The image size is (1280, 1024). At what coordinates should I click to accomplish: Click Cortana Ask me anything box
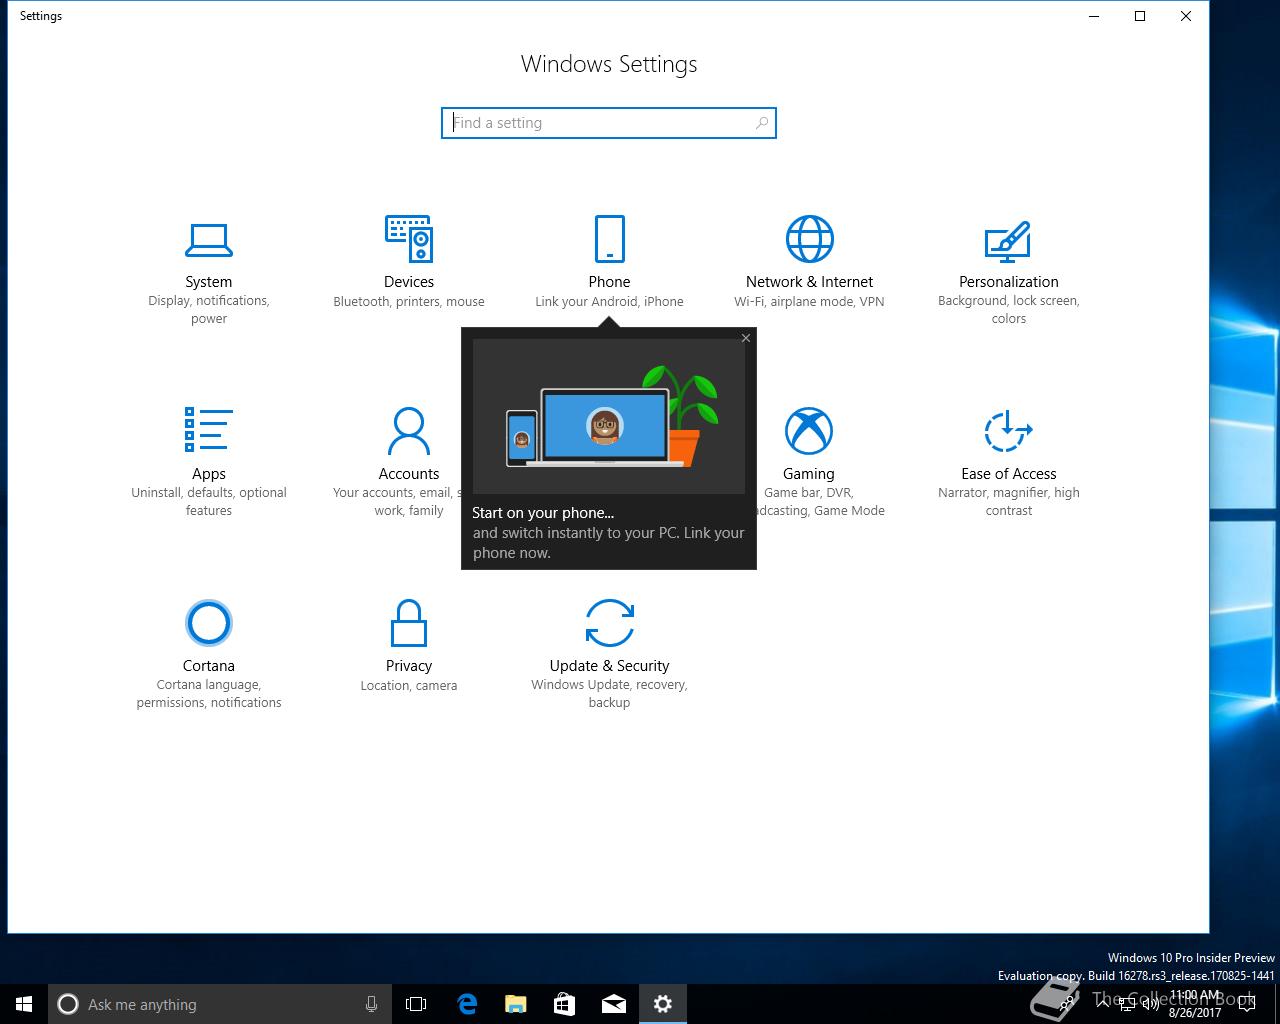click(218, 1004)
